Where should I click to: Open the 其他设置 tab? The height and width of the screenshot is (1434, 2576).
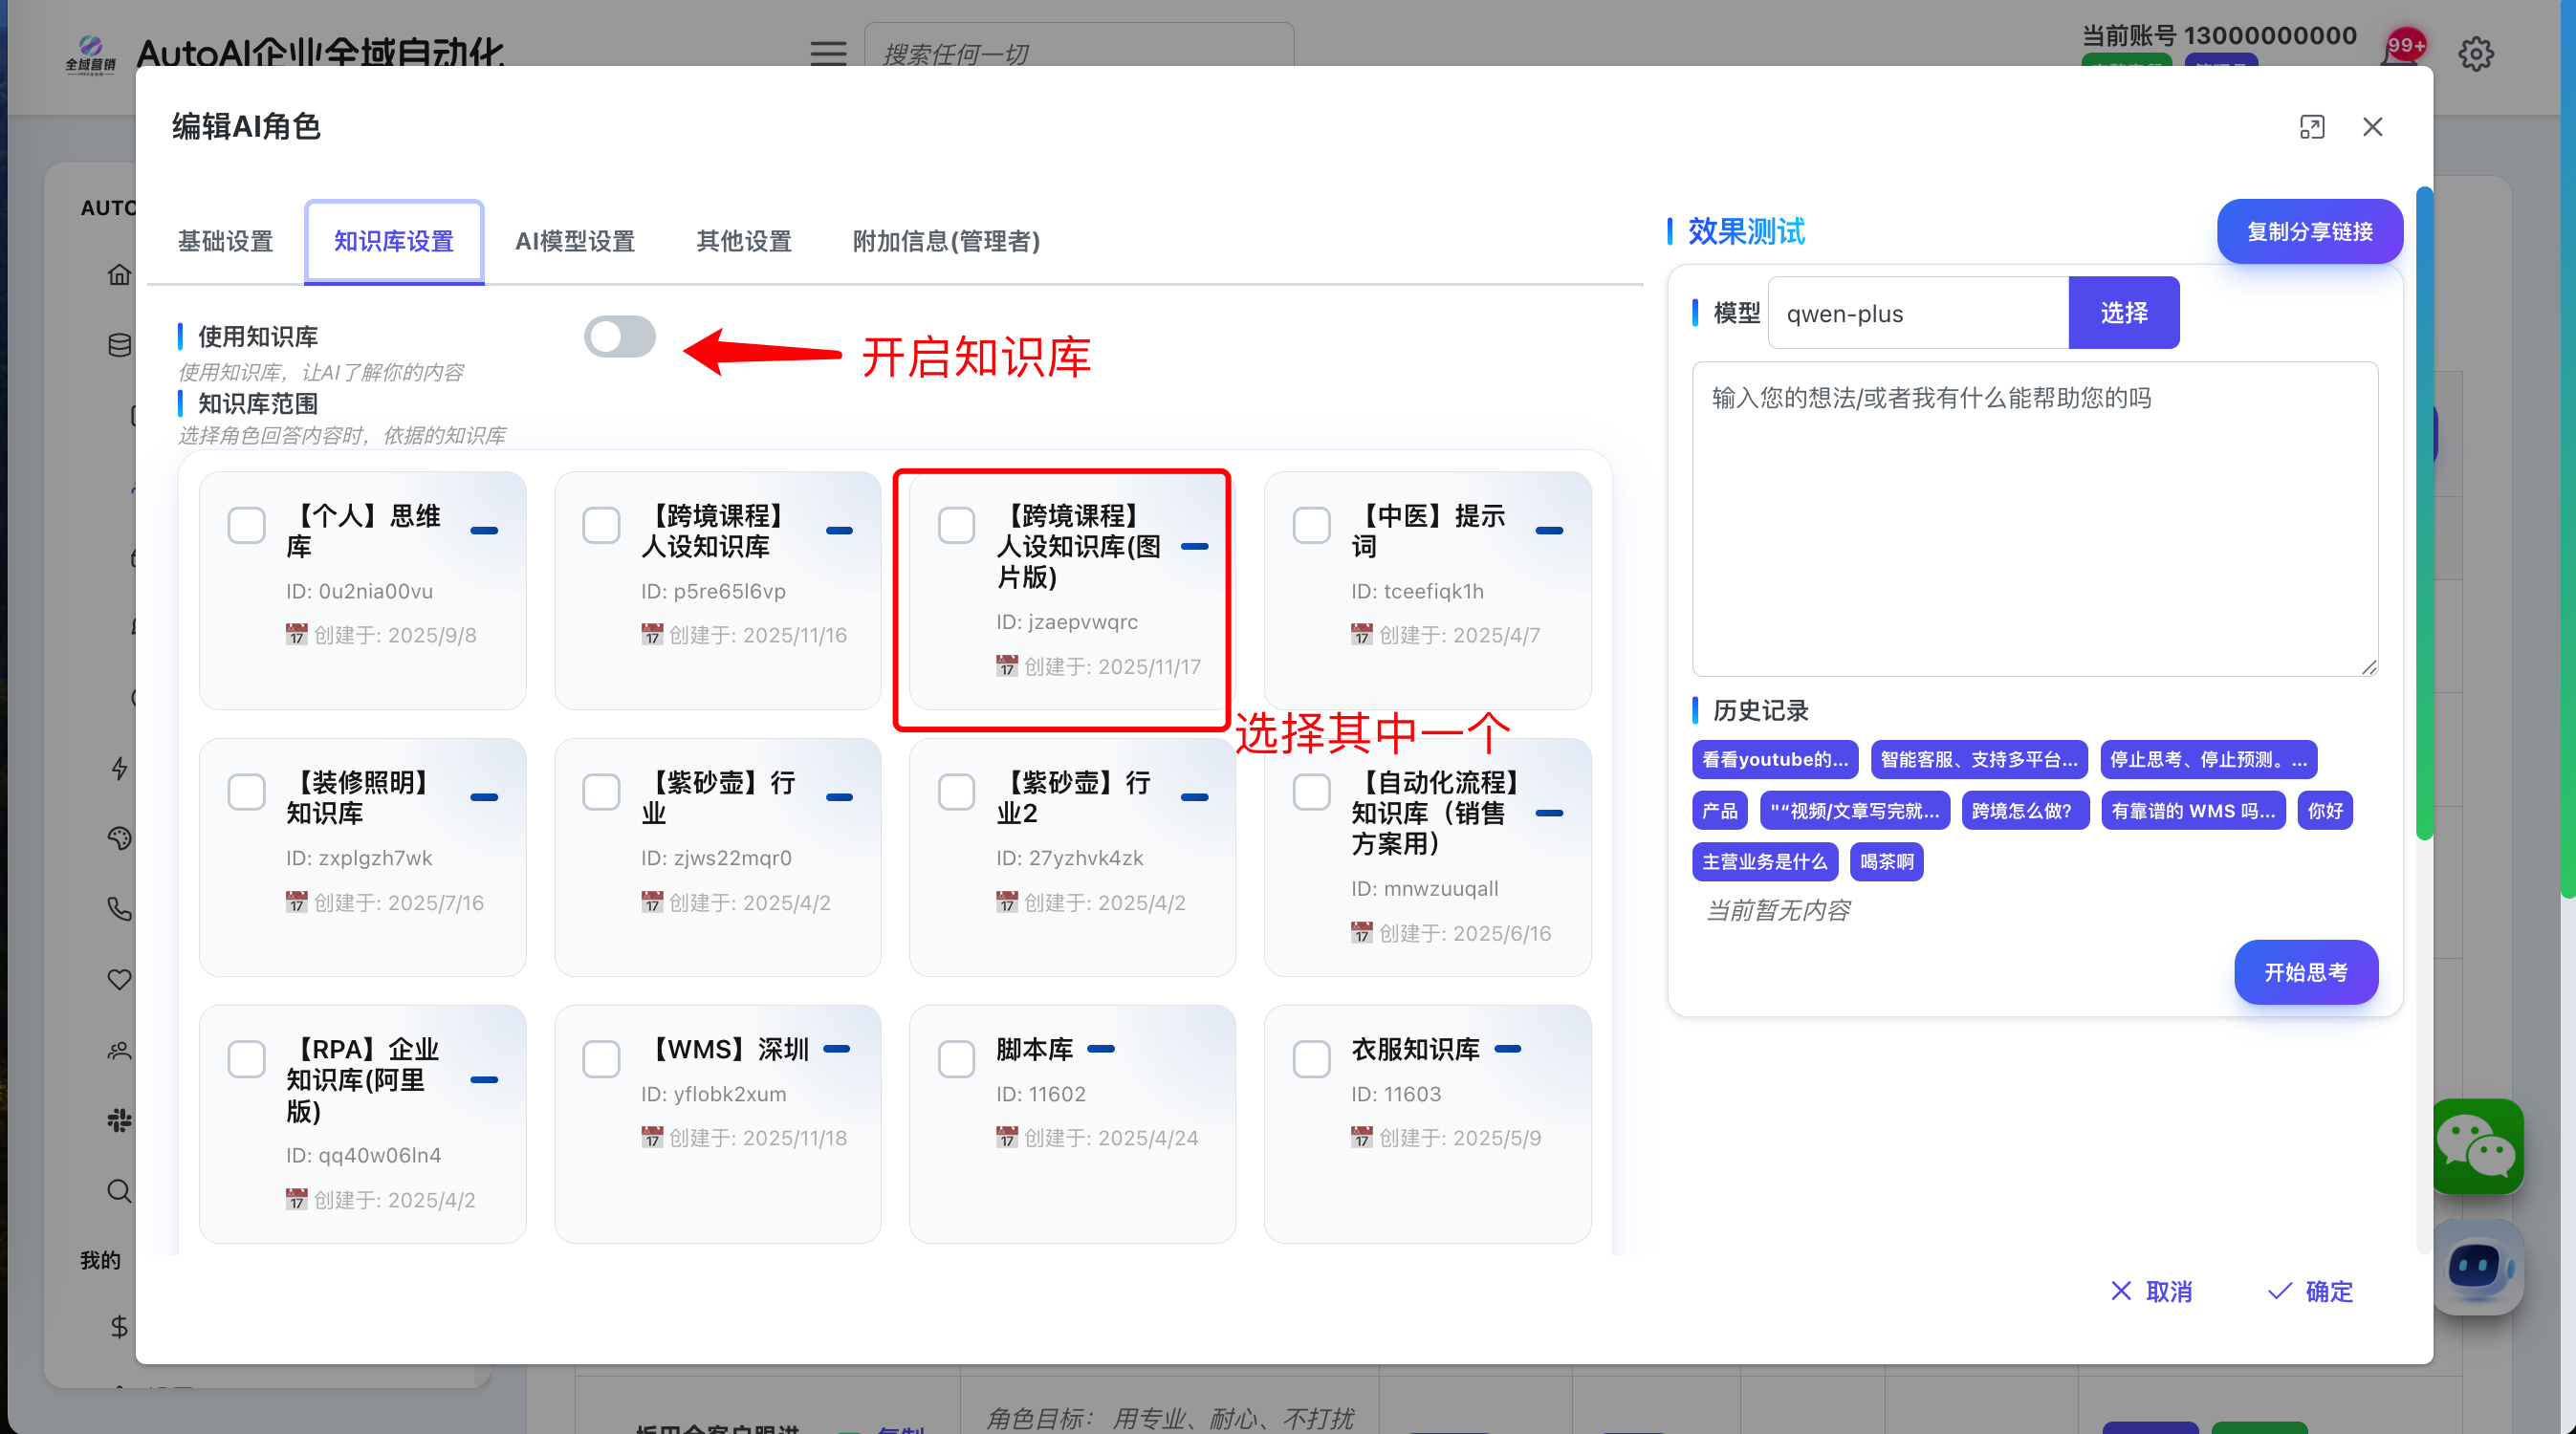[x=743, y=241]
